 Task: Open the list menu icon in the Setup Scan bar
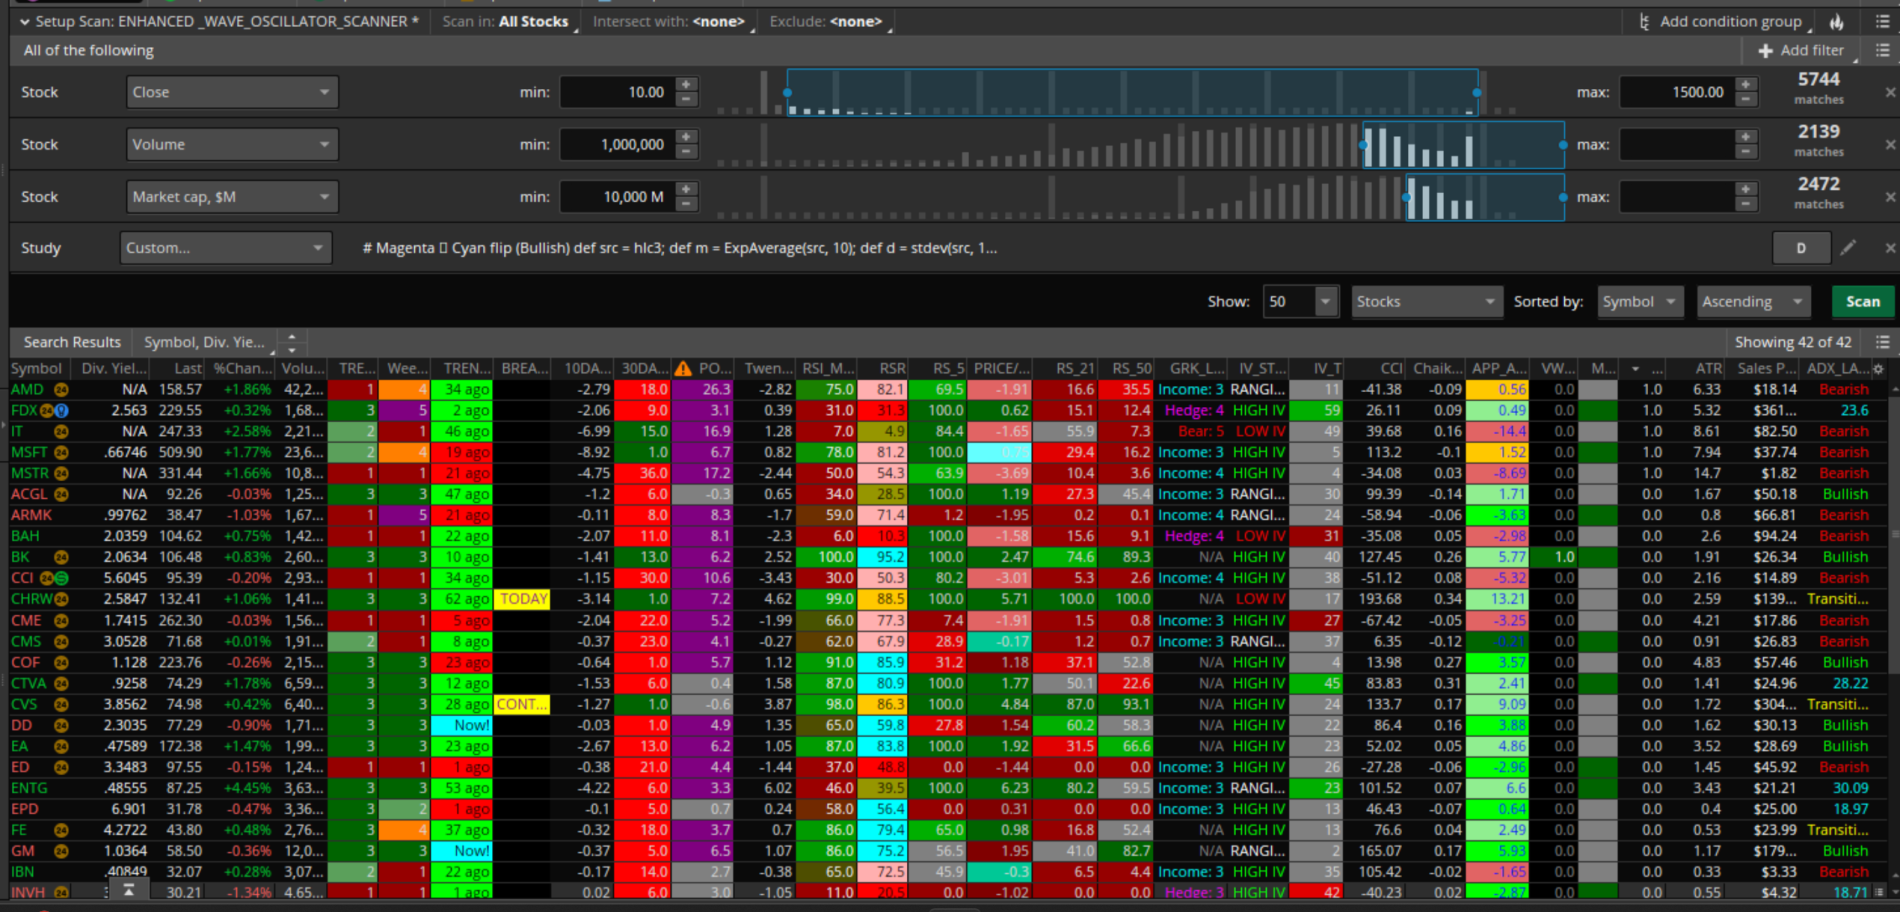(x=1882, y=22)
